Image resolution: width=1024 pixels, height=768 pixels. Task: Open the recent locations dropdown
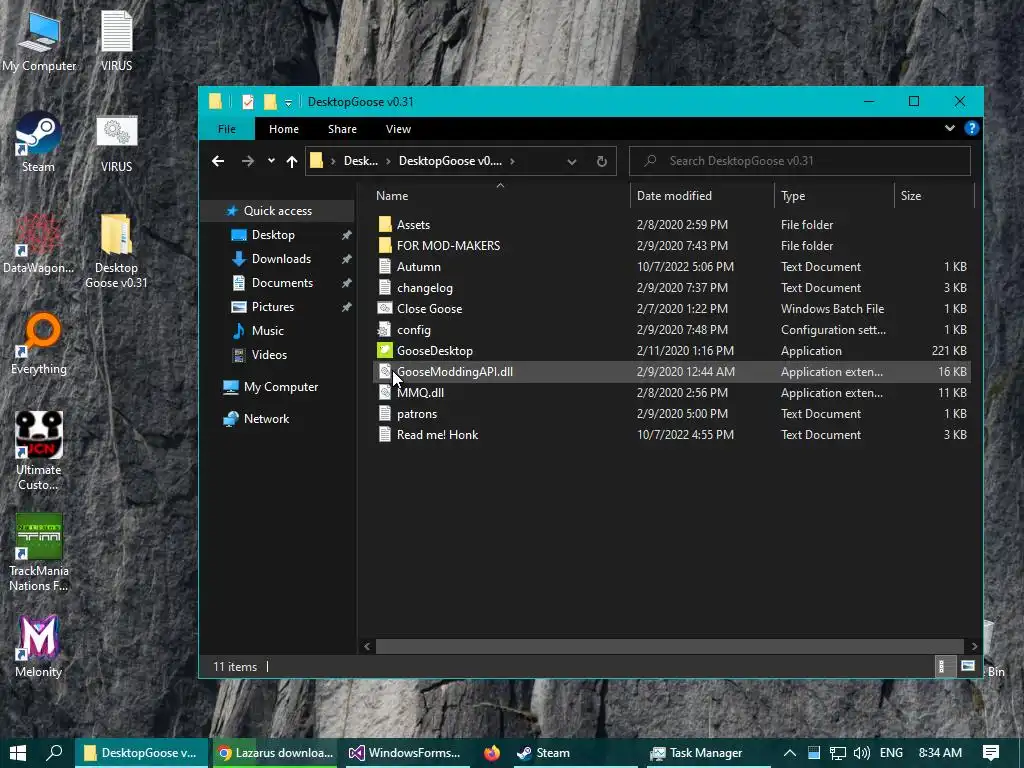pyautogui.click(x=271, y=161)
